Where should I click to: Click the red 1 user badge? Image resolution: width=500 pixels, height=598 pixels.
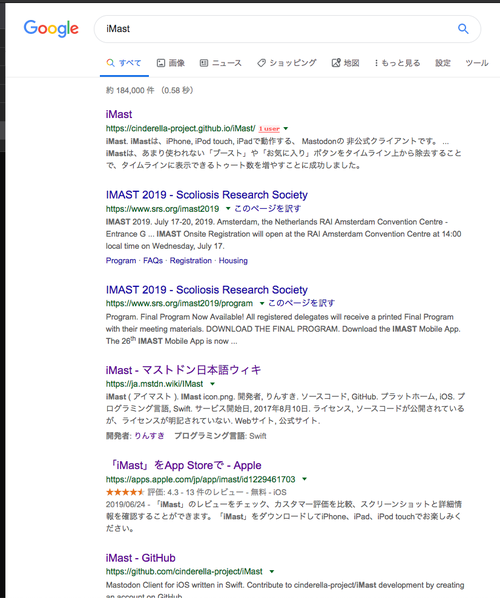(269, 129)
